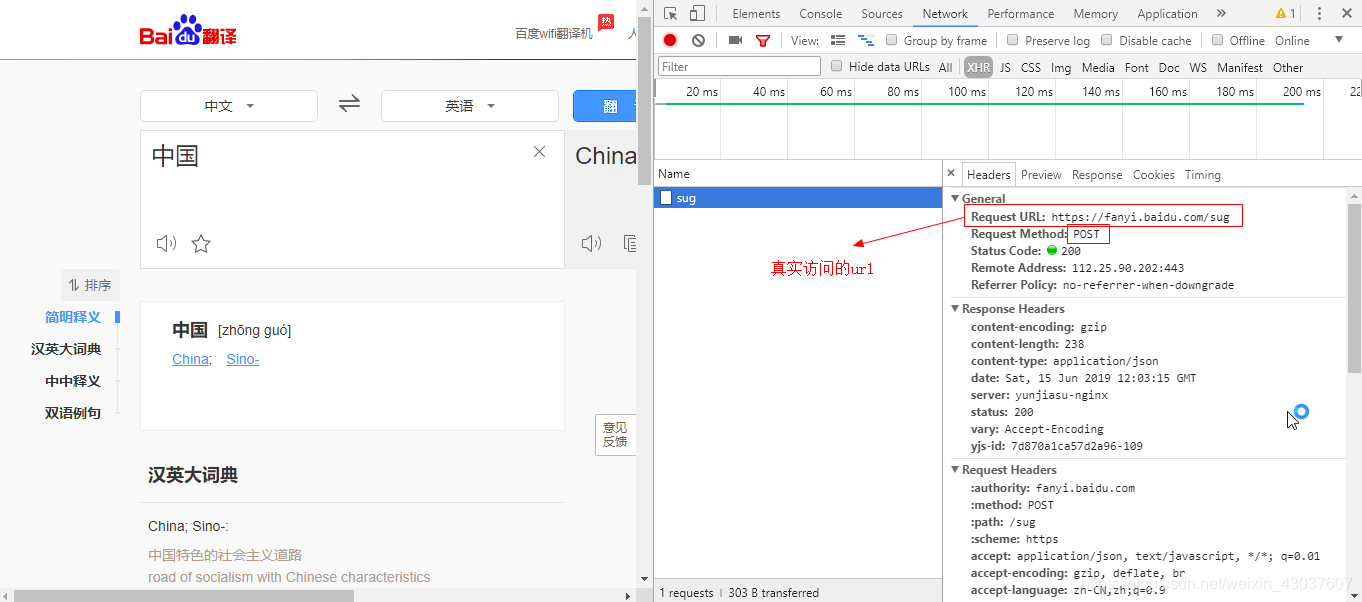Screen dimensions: 1362x602
Task: Enable Preserve log checkbox
Action: click(x=1013, y=40)
